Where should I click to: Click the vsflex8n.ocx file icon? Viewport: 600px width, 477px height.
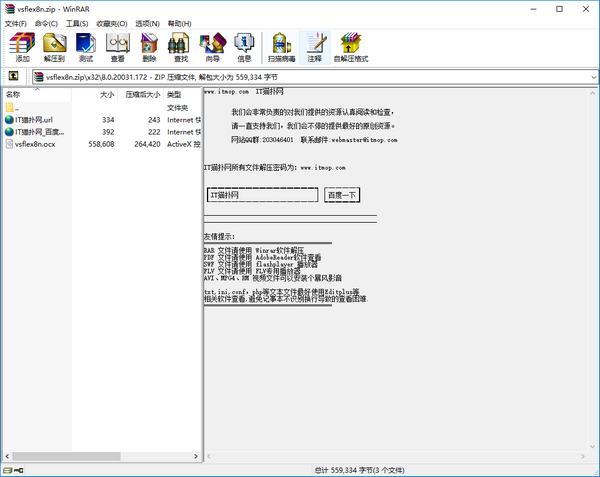click(10, 144)
